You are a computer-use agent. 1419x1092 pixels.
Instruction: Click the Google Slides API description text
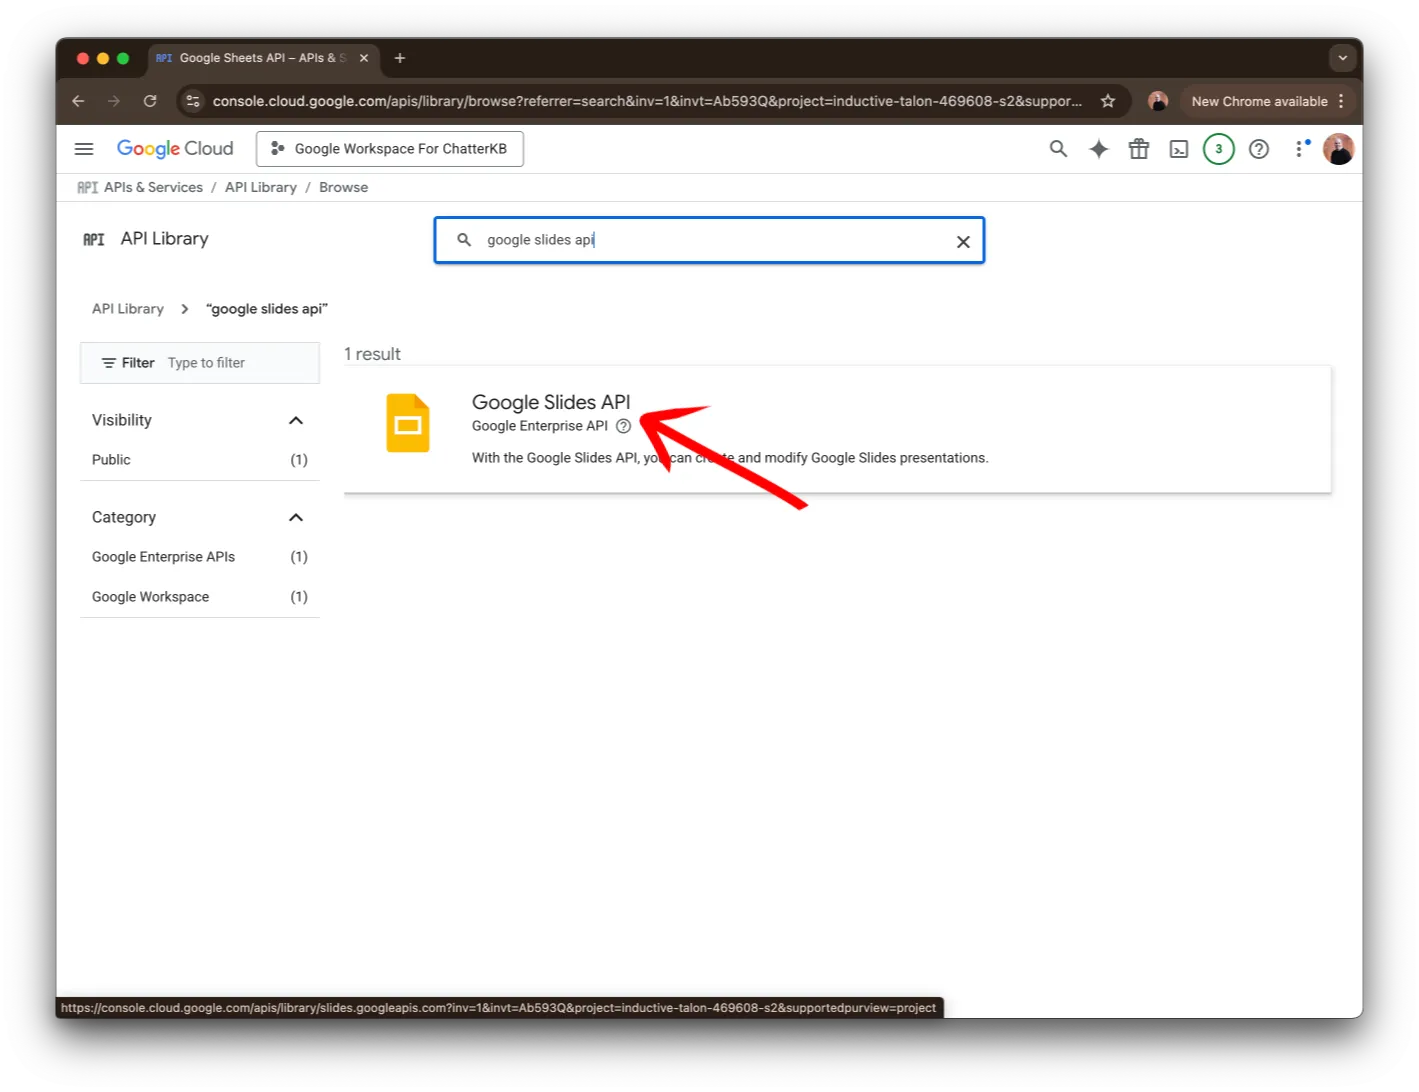coord(730,458)
